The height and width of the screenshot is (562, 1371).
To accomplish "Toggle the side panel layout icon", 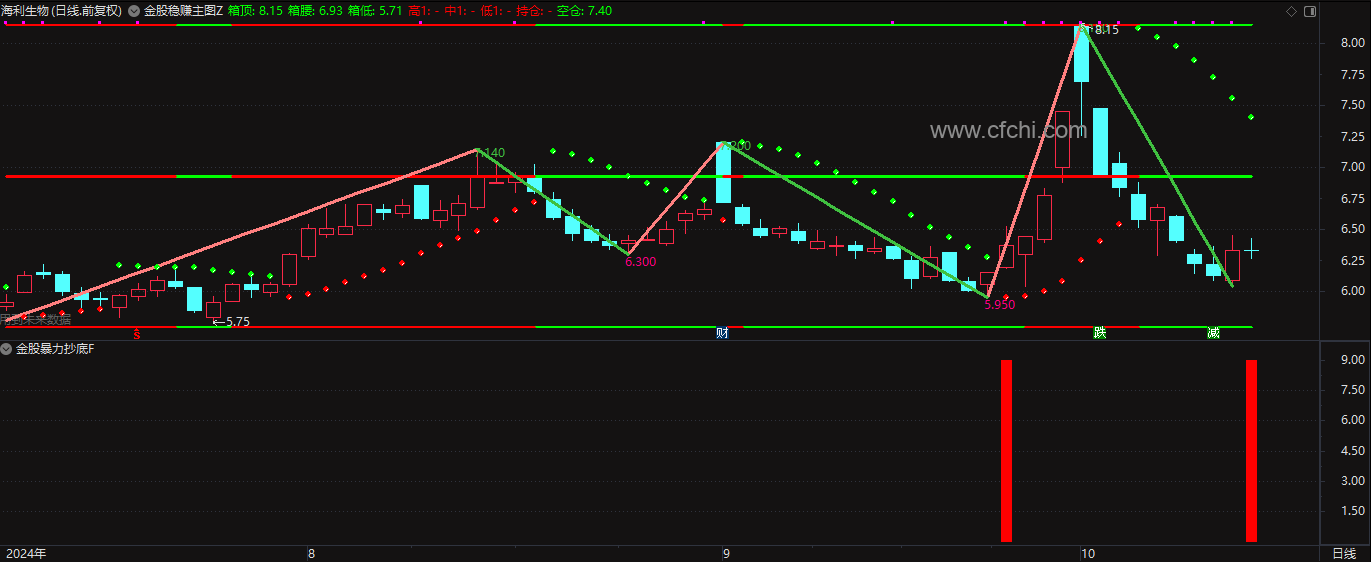I will click(x=1308, y=11).
